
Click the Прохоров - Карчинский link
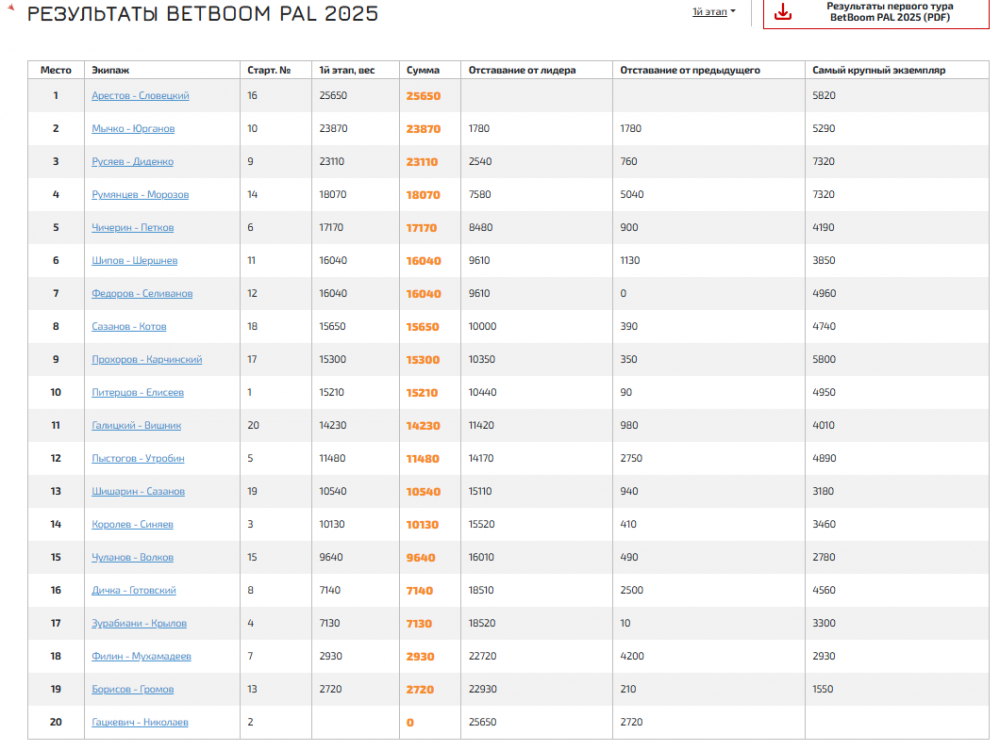pos(147,360)
